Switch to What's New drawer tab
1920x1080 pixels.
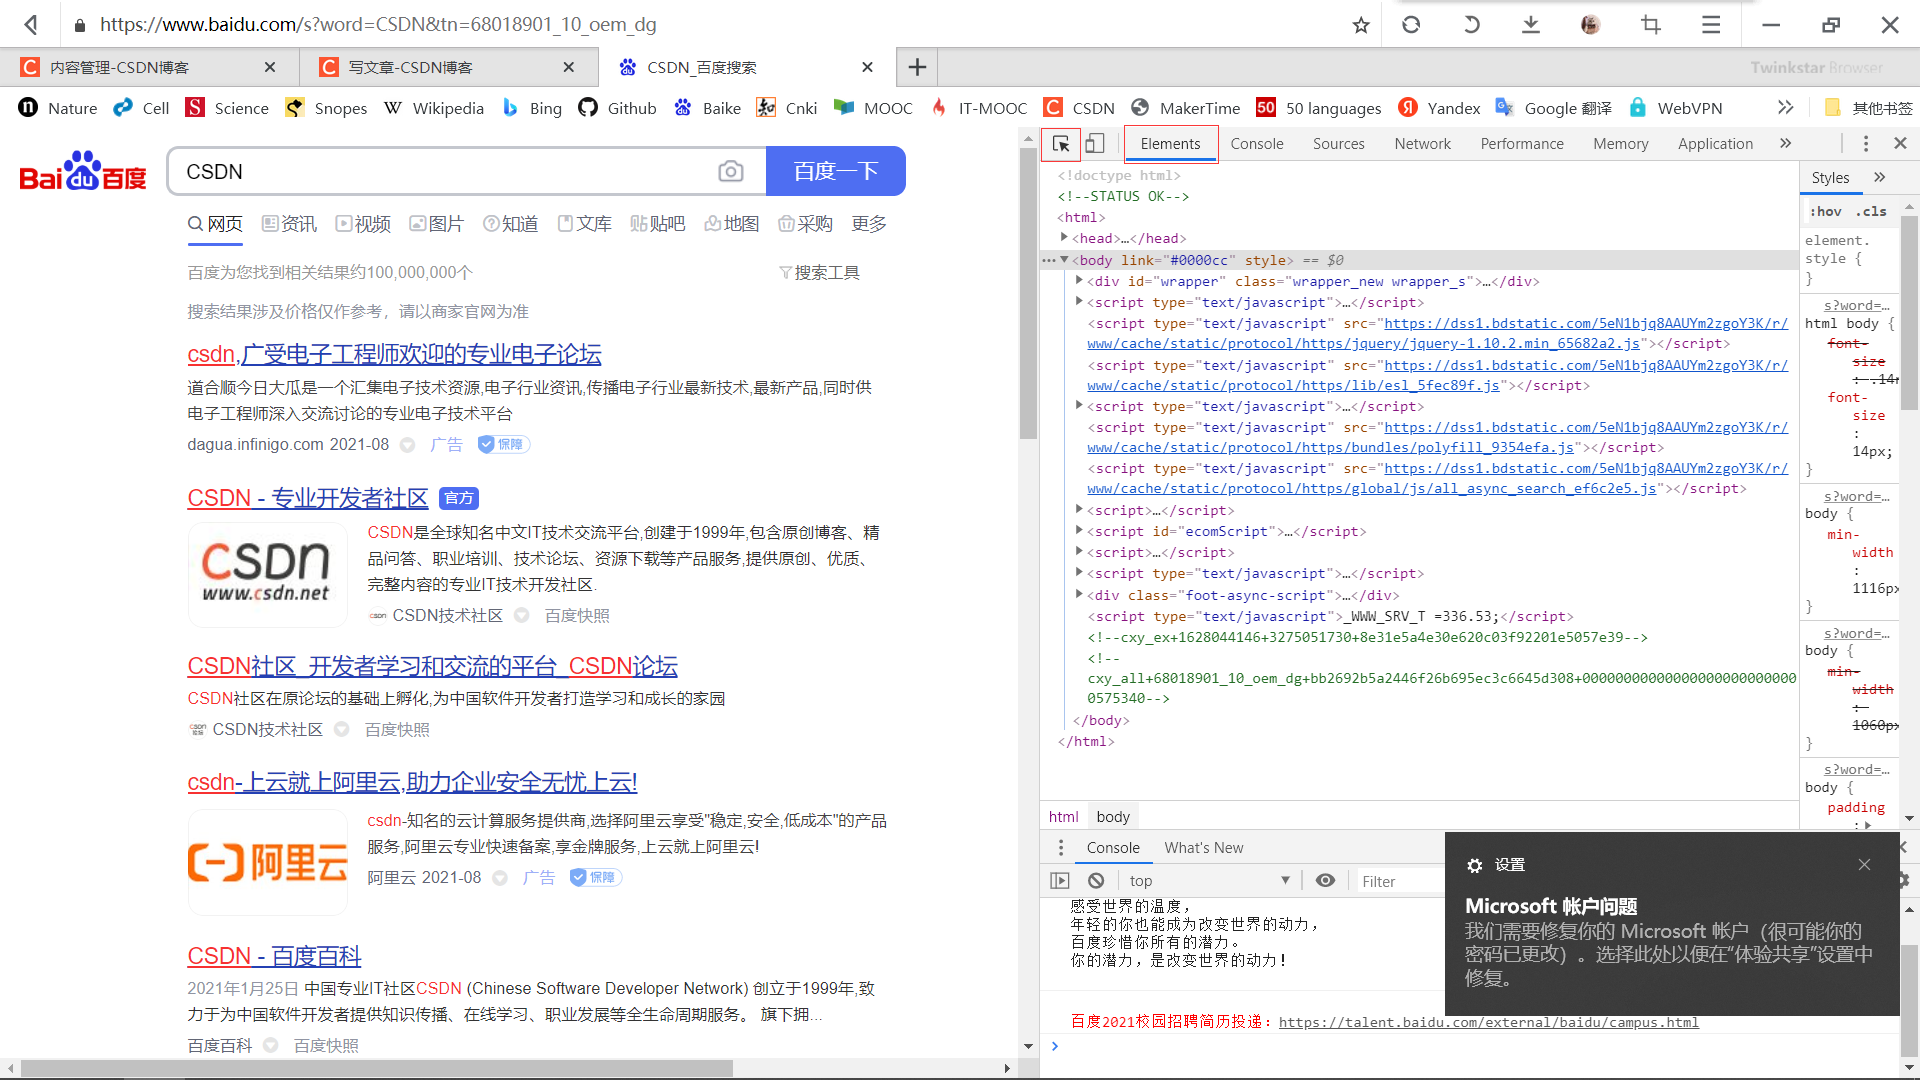coord(1204,848)
